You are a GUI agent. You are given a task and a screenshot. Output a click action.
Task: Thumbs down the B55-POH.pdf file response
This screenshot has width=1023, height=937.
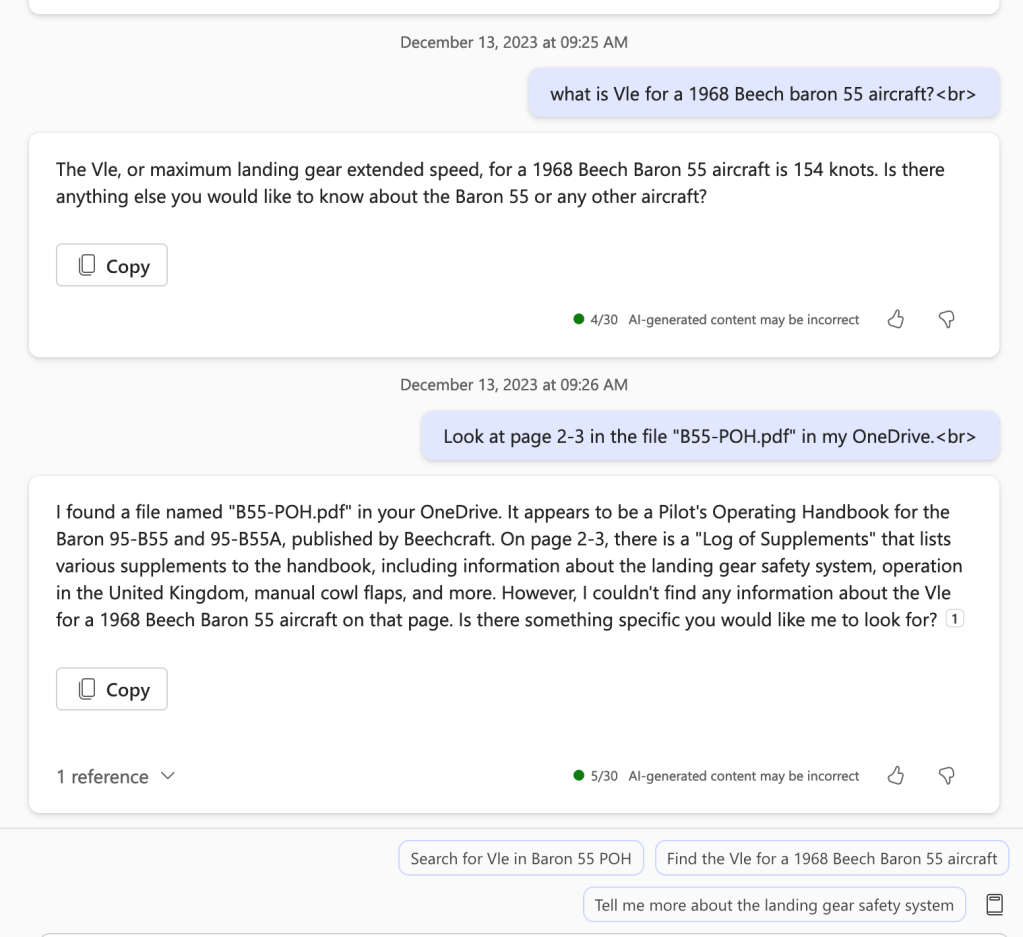945,775
